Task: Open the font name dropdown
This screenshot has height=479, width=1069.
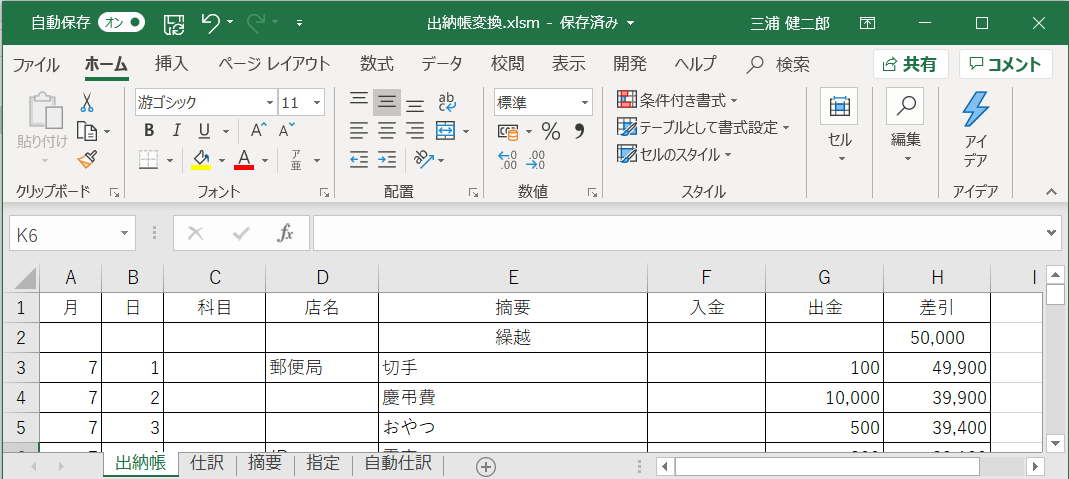Action: pyautogui.click(x=270, y=102)
